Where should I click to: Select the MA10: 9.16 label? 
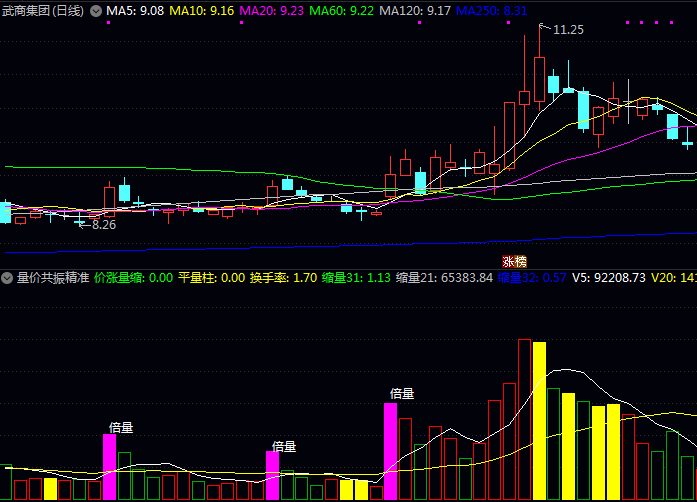coord(202,11)
